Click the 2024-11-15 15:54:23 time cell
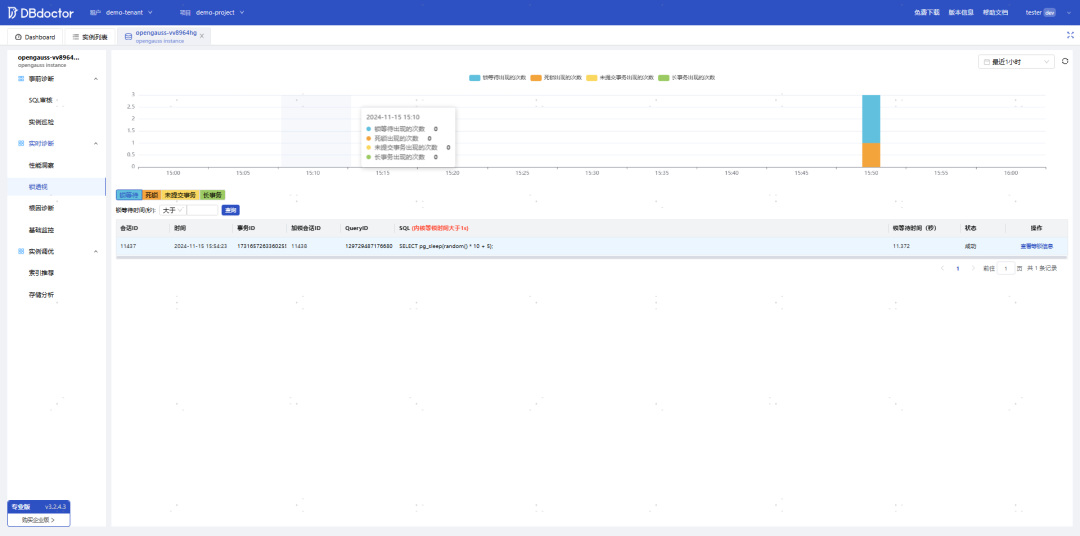This screenshot has height=536, width=1080. [x=200, y=246]
